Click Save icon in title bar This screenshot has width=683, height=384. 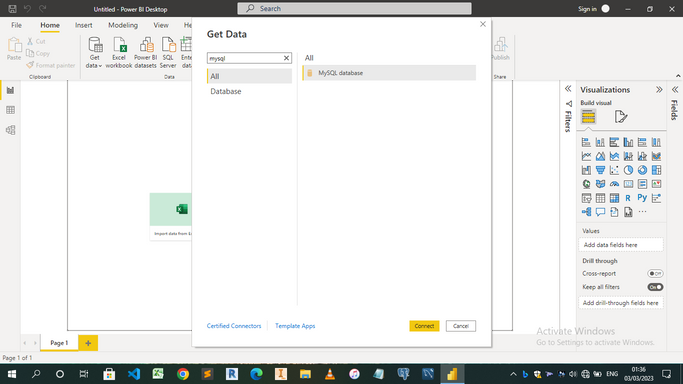(x=12, y=9)
